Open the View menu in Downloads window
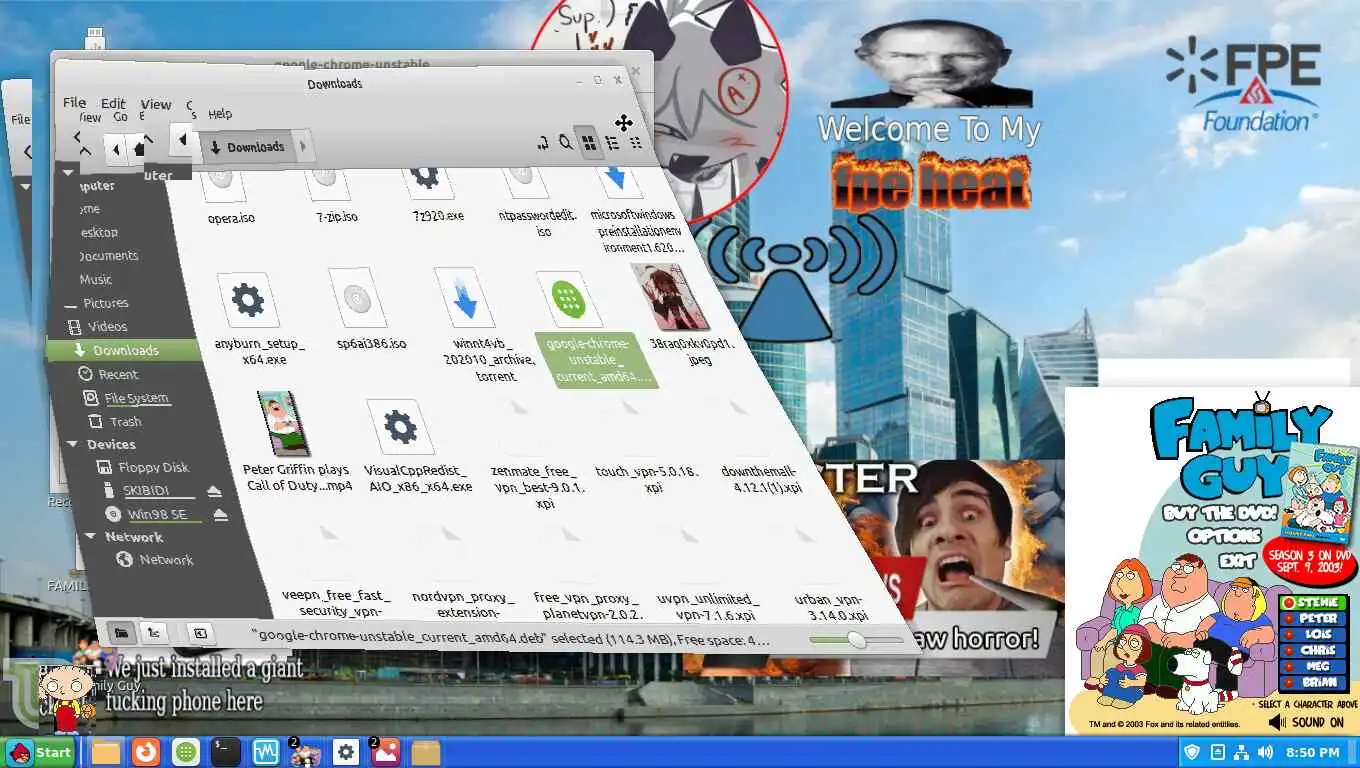This screenshot has height=768, width=1360. coord(156,104)
